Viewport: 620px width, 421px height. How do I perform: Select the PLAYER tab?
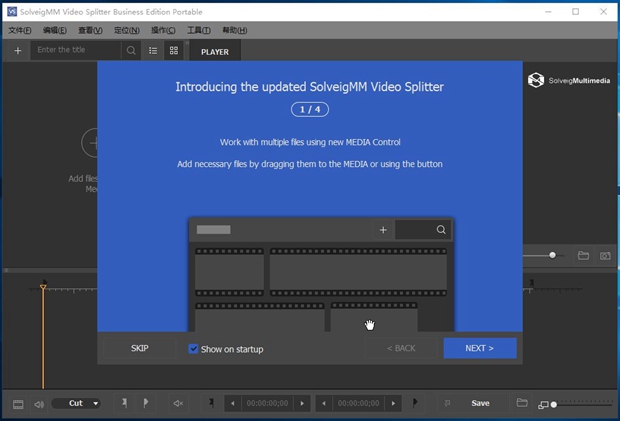[x=215, y=52]
